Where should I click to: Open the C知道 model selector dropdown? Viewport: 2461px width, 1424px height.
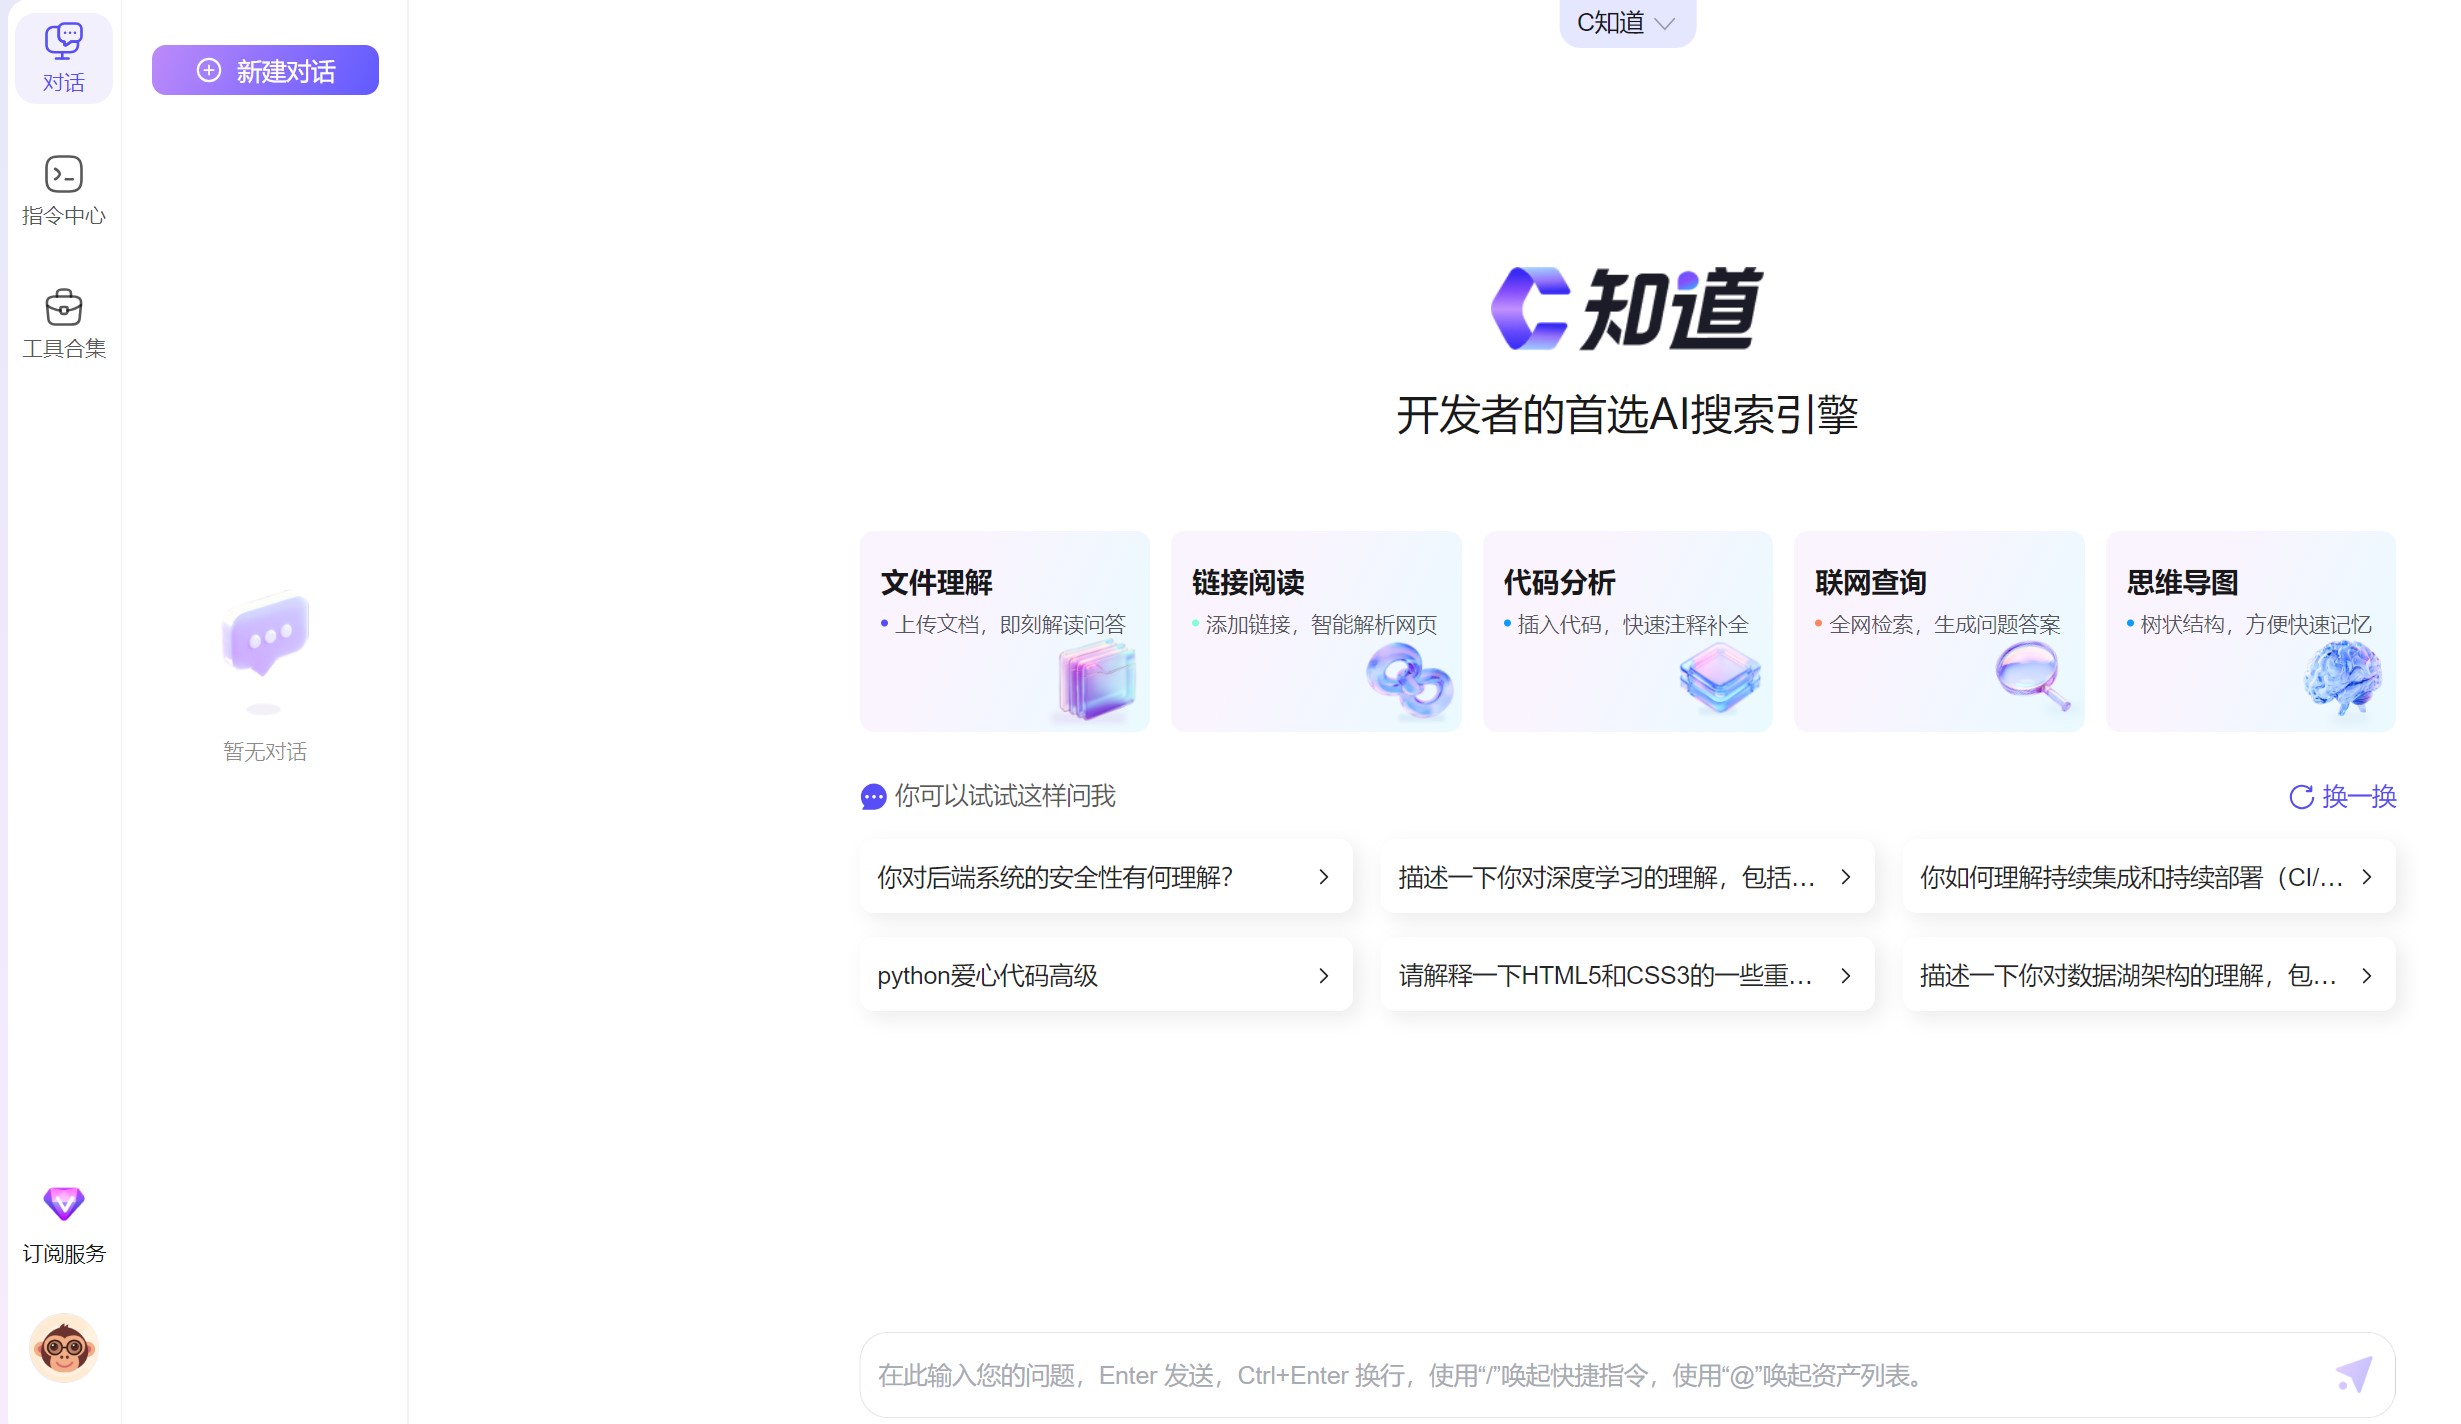[x=1625, y=22]
